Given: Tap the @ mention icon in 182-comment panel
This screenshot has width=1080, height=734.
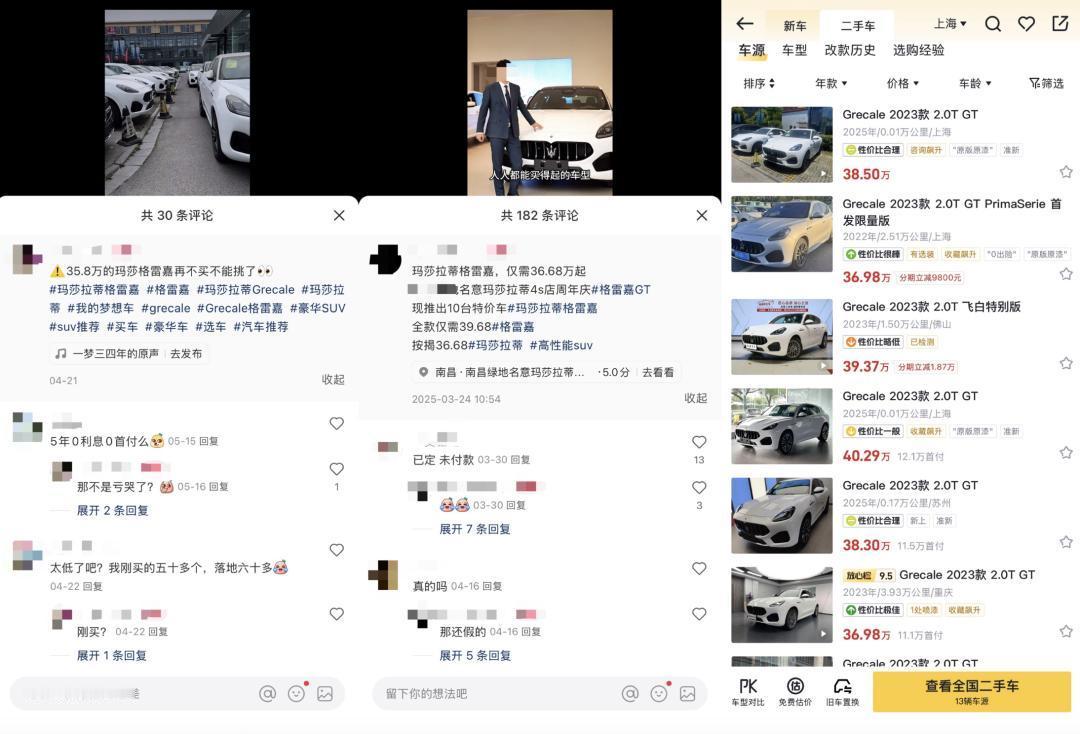Looking at the screenshot, I should point(630,693).
